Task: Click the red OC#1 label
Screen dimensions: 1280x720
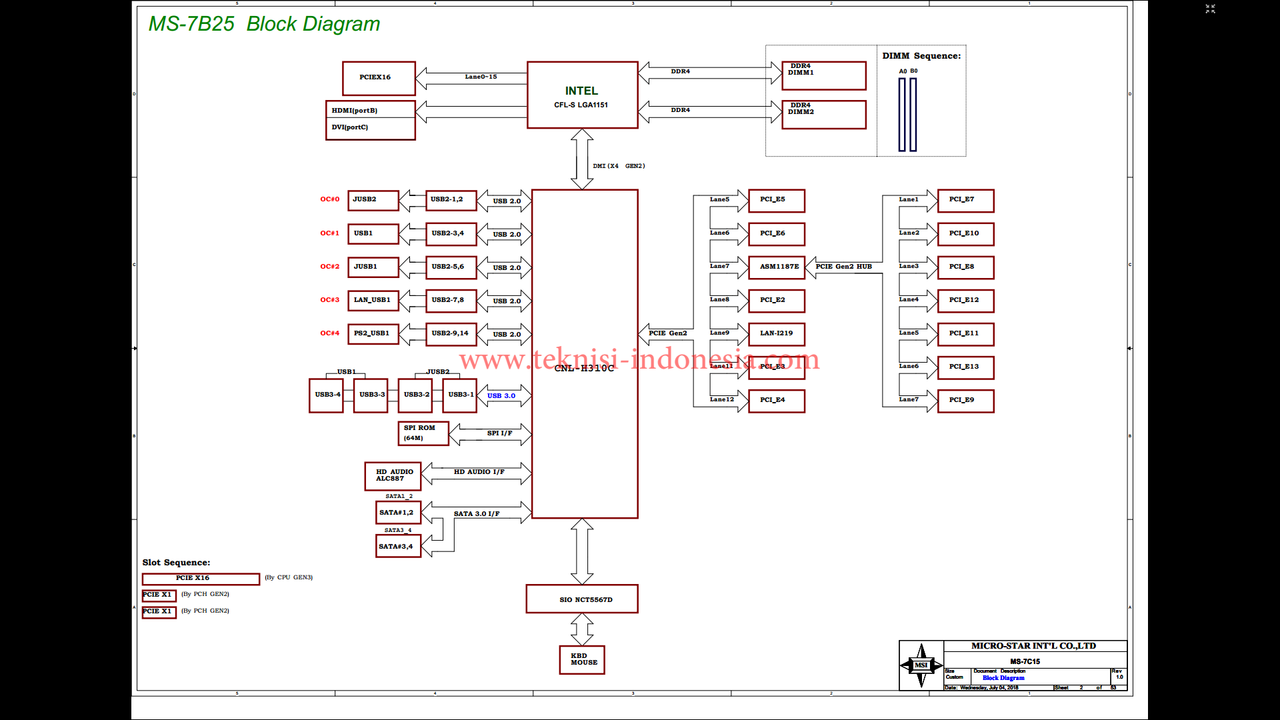Action: [330, 233]
